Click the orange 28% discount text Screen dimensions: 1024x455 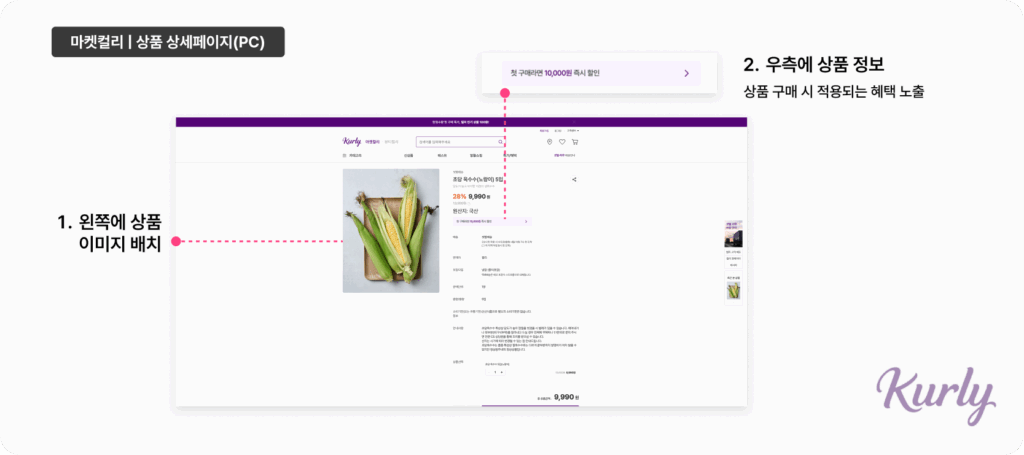pyautogui.click(x=459, y=196)
